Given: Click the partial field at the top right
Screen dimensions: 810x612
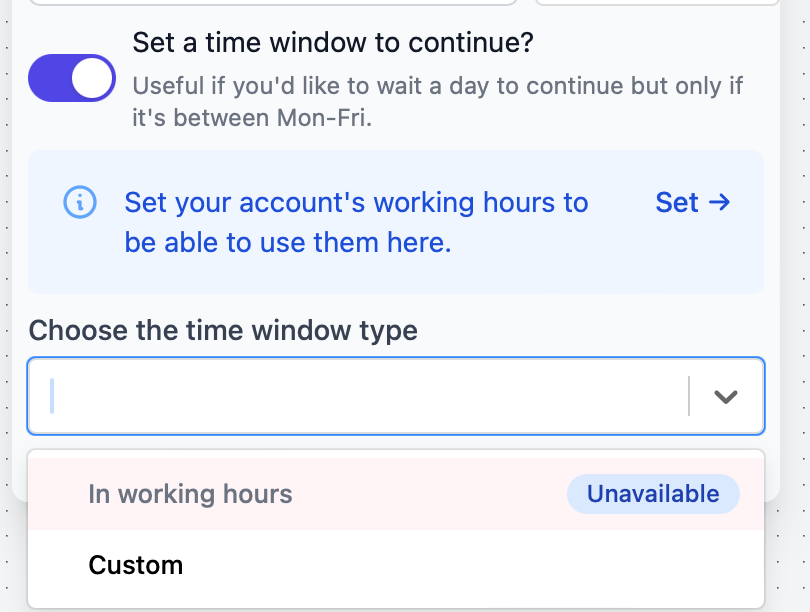Looking at the screenshot, I should click(x=655, y=5).
